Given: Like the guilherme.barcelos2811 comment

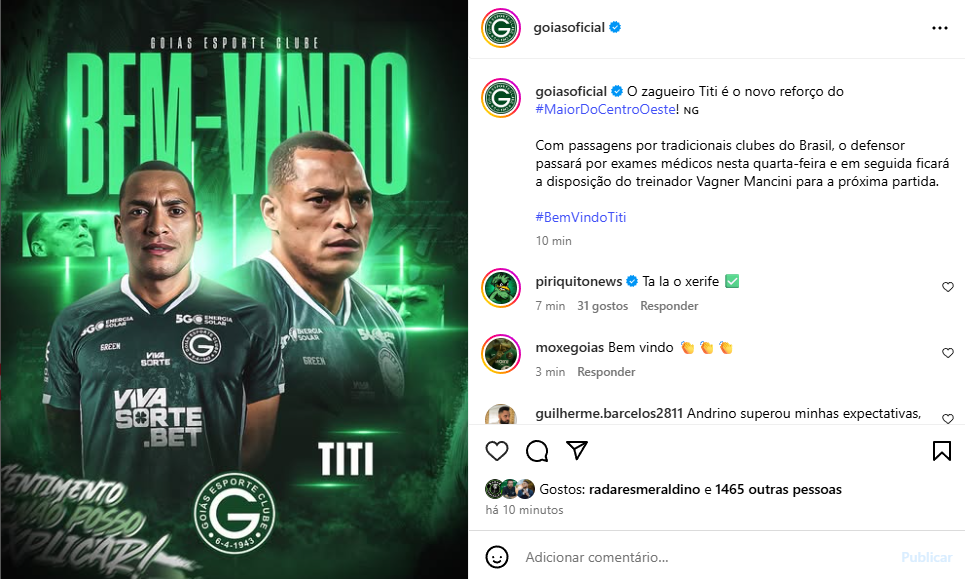Looking at the screenshot, I should click(948, 418).
